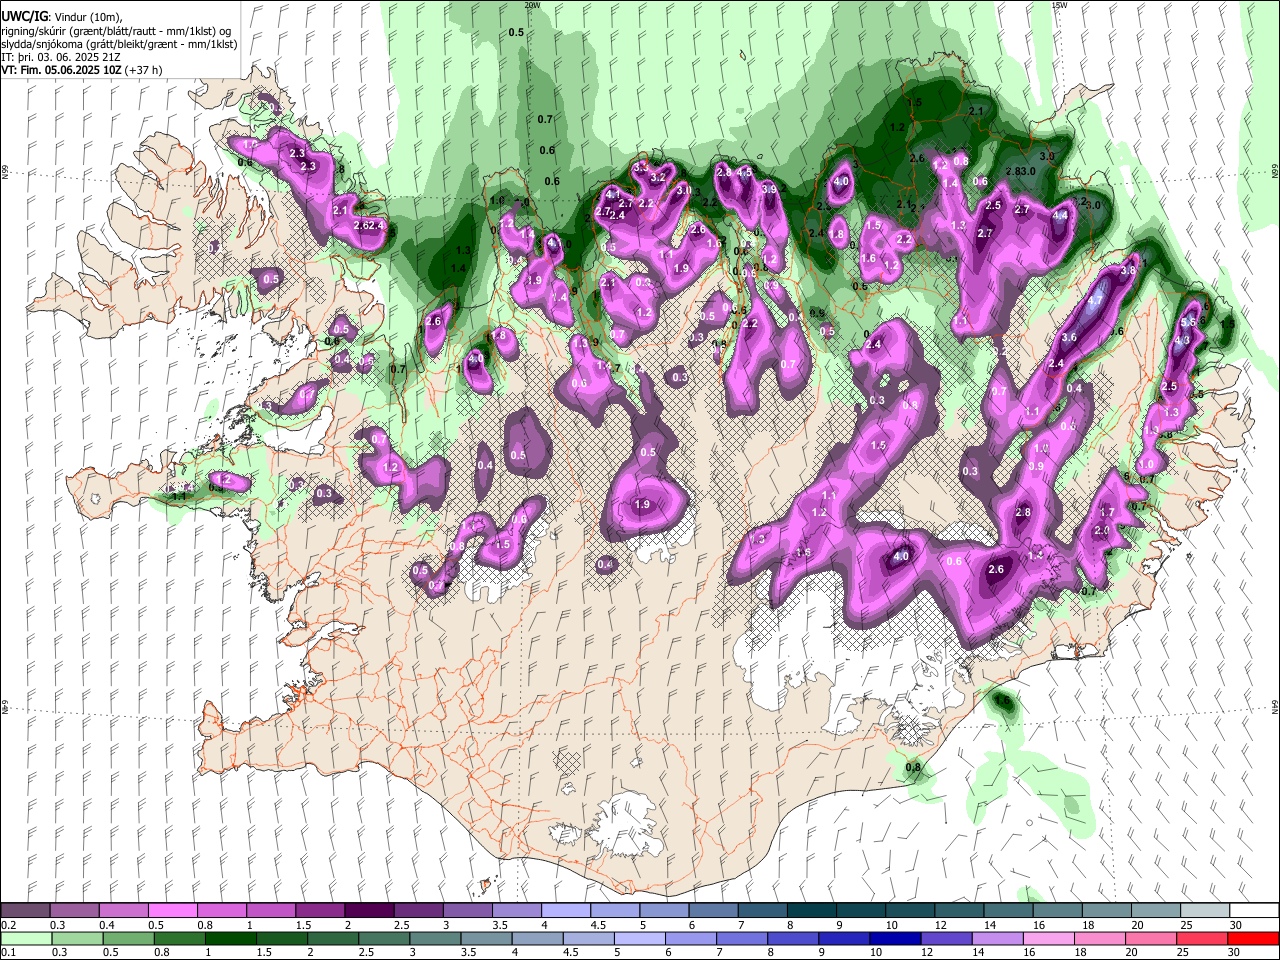Screen dimensions: 1280x960
Task: Select the bright pink snow swatch labeled 0.5
Action: pyautogui.click(x=173, y=911)
